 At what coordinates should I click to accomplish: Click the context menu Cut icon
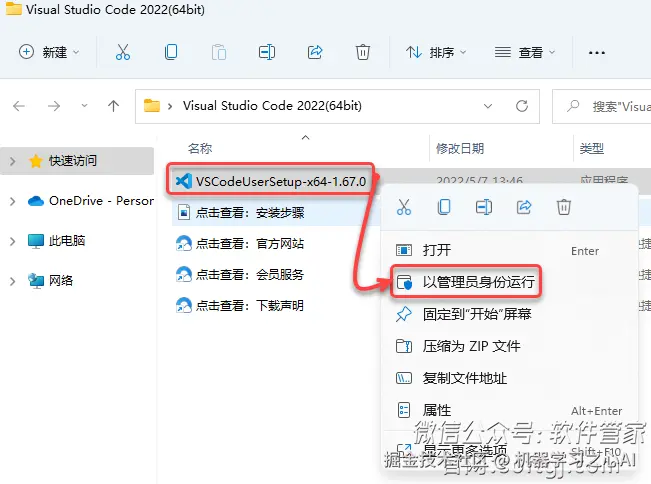point(404,207)
